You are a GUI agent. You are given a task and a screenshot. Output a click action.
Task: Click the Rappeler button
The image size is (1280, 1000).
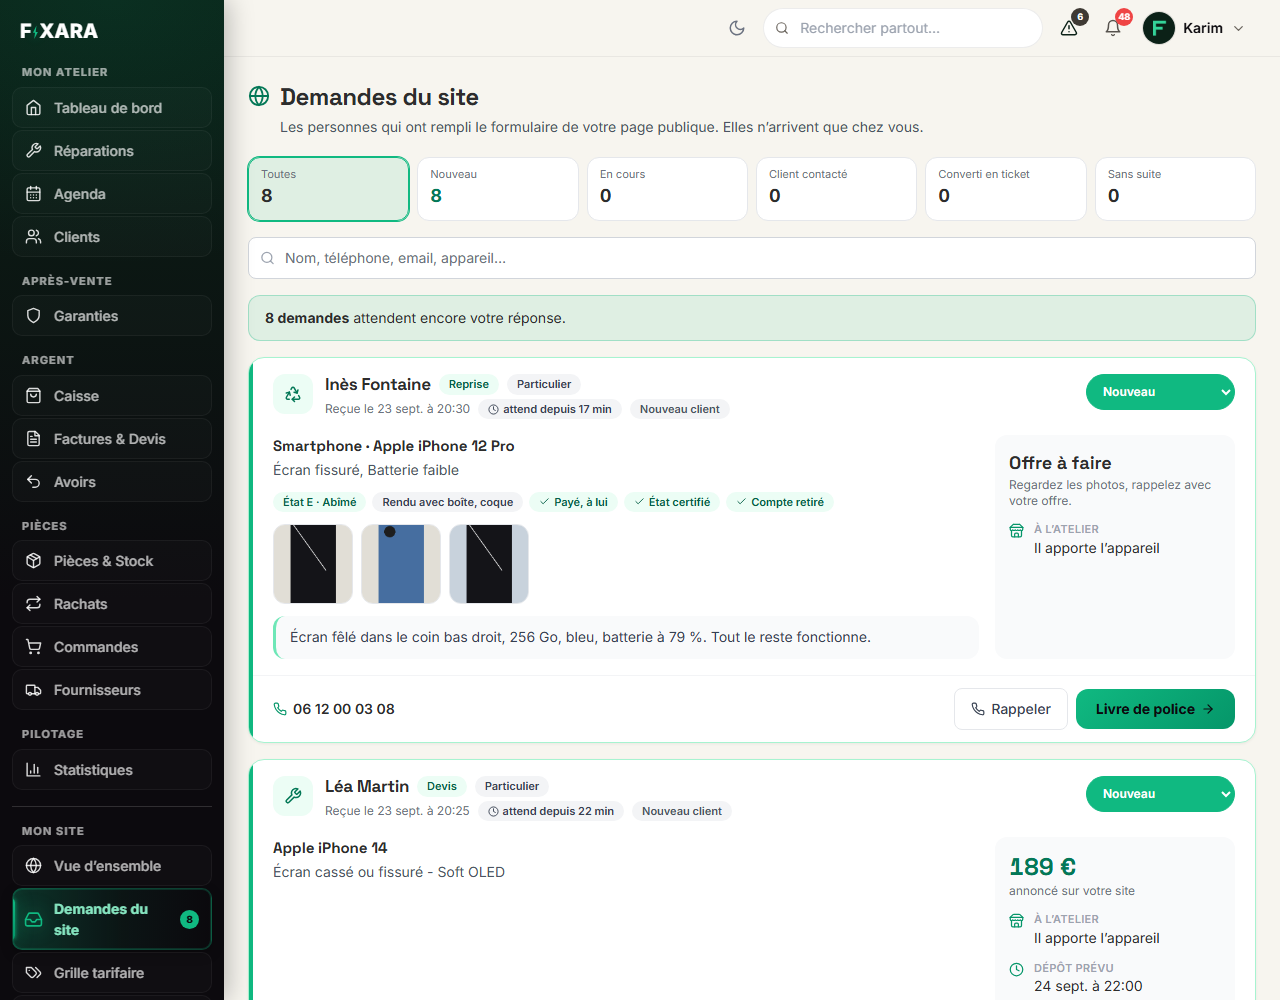point(1011,709)
